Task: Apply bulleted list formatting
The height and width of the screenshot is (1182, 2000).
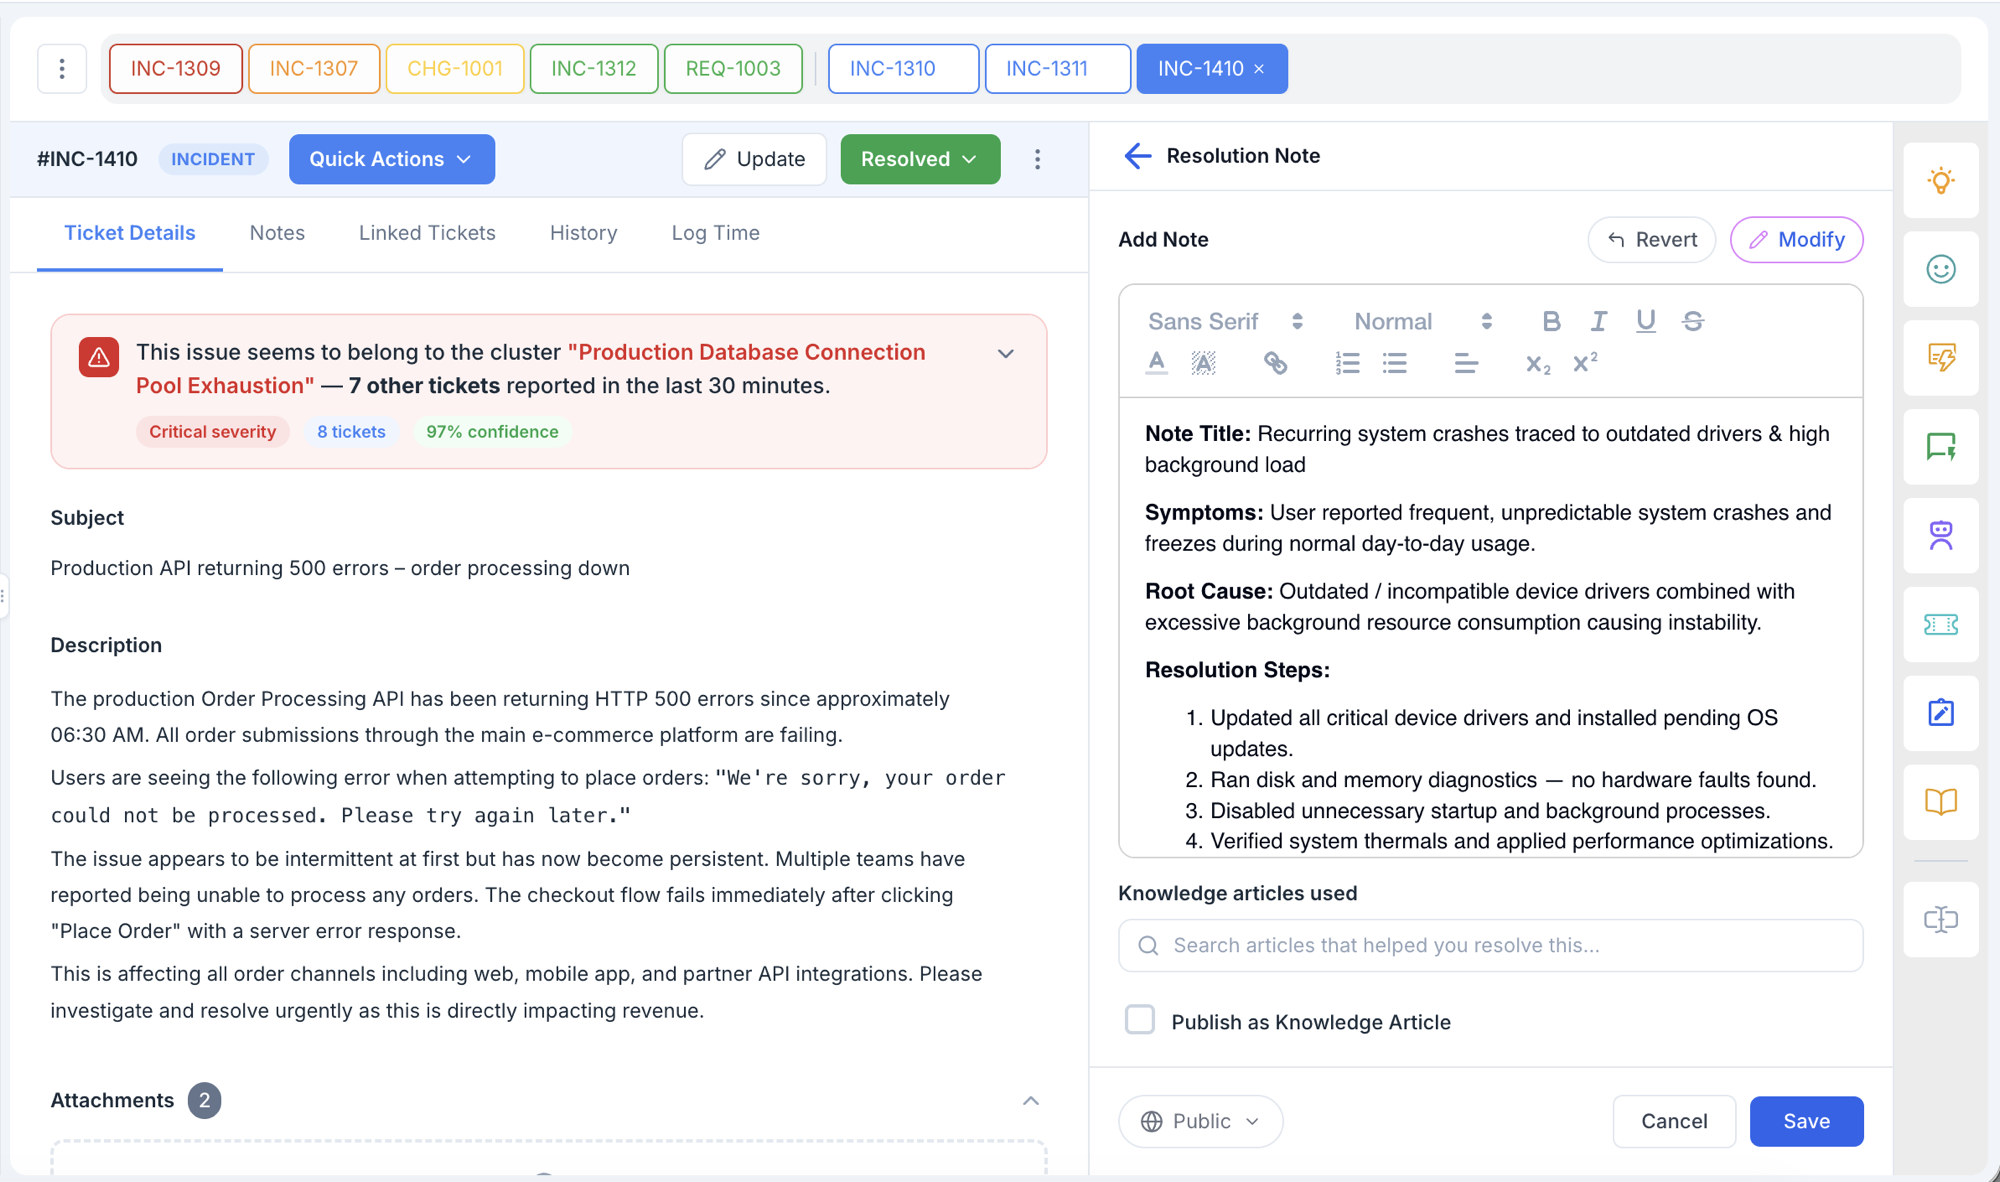Action: [1395, 363]
